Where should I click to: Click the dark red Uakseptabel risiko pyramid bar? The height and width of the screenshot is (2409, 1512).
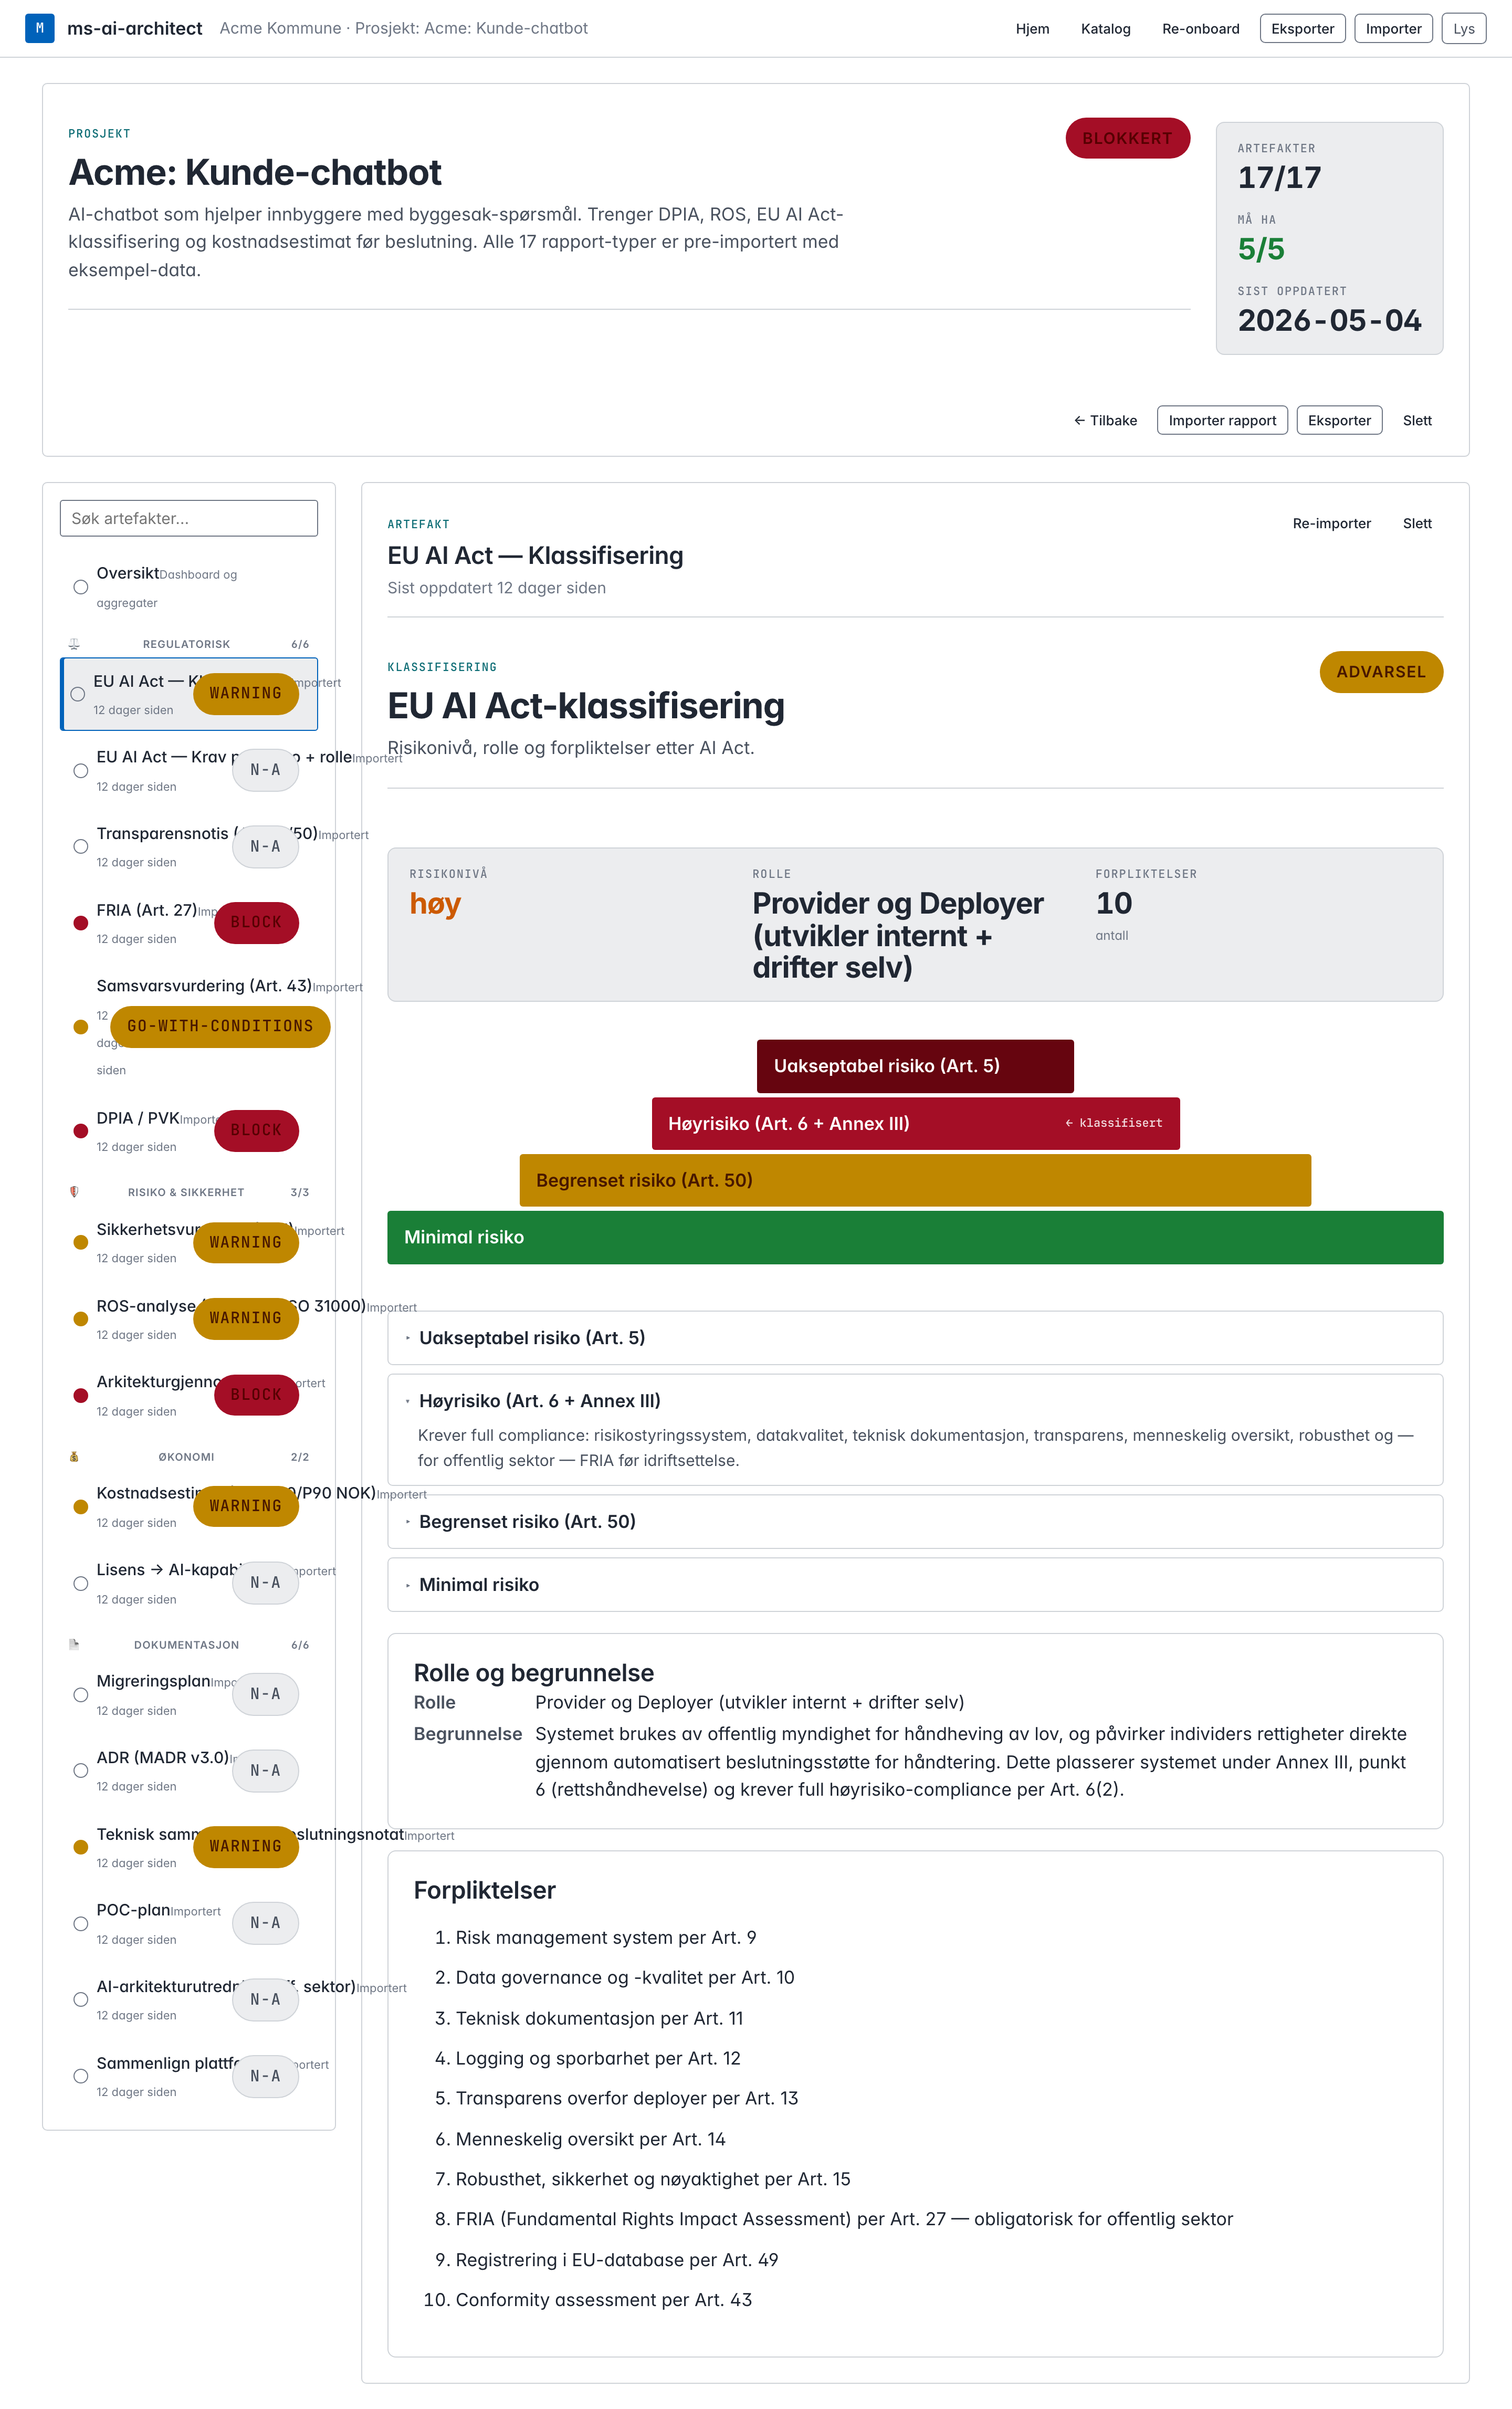915,1066
